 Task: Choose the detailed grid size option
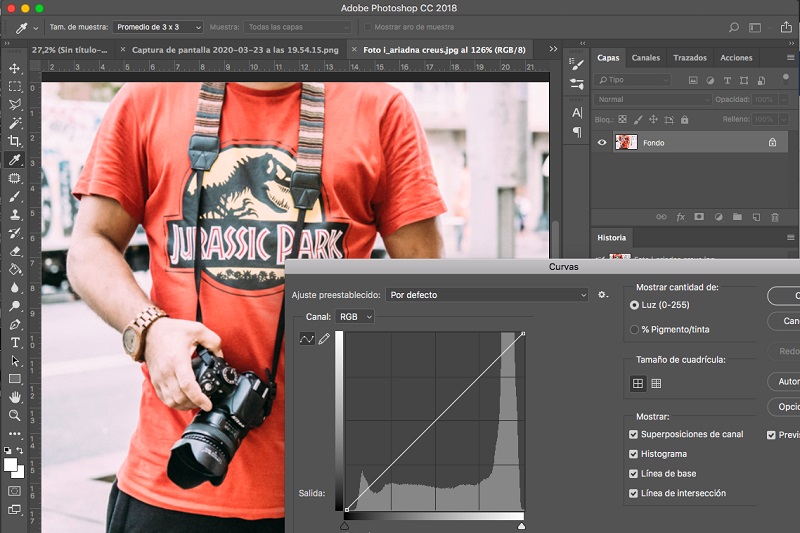click(x=656, y=384)
